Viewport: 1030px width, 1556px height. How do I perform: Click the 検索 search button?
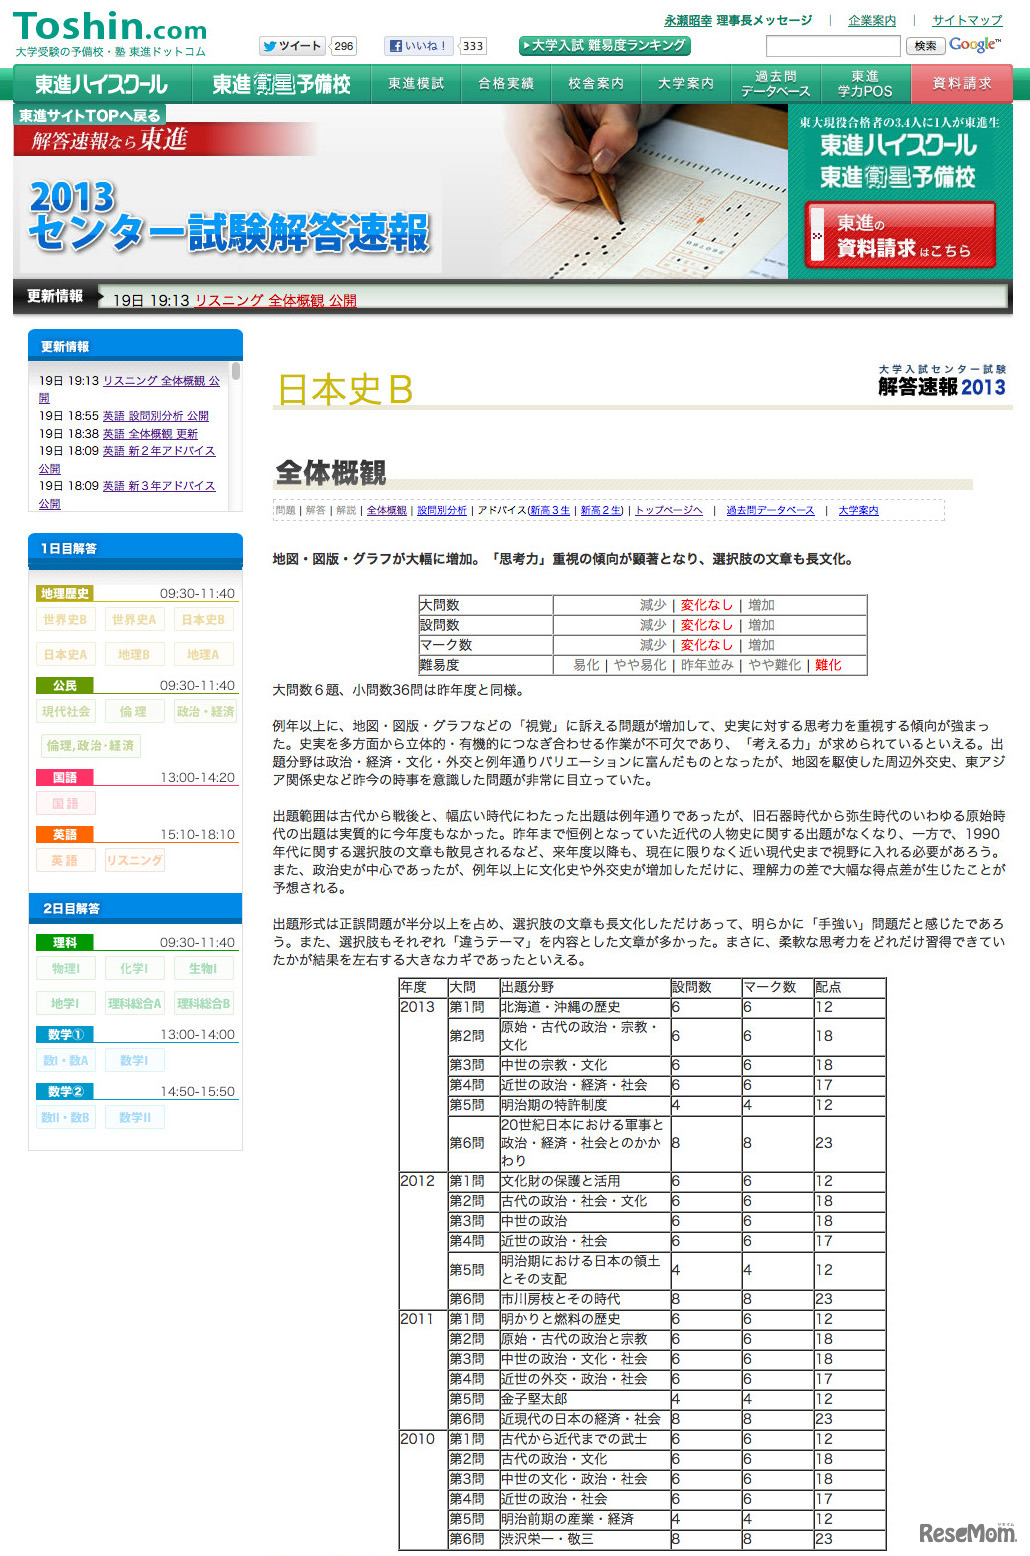coord(926,46)
